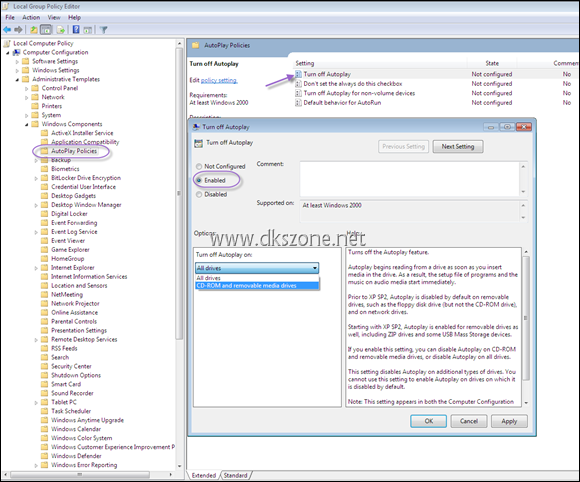Expand the Remote Desktop Services node
Image resolution: width=580 pixels, height=482 pixels.
pos(36,340)
